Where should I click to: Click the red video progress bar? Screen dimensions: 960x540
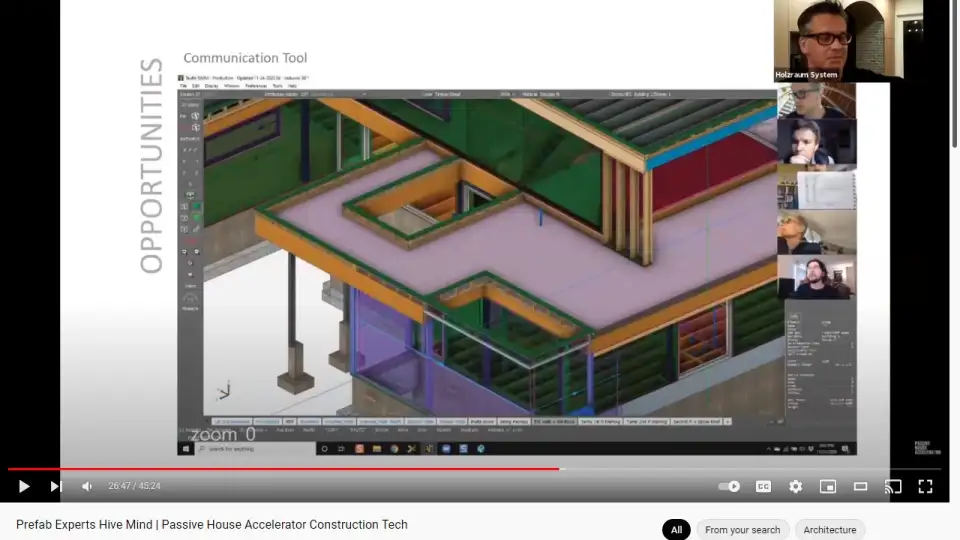pos(300,468)
